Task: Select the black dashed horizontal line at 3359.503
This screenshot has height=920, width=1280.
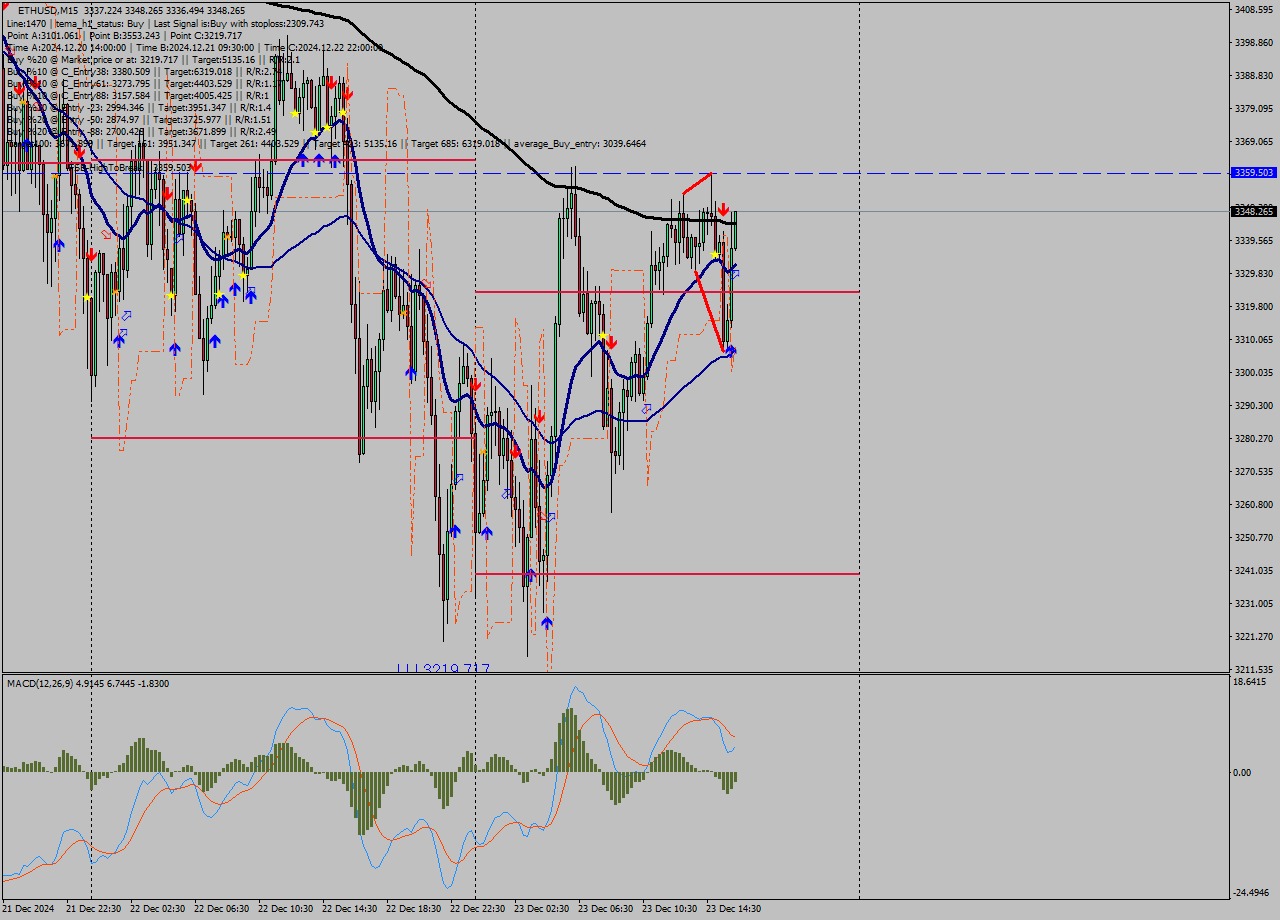Action: coord(614,173)
